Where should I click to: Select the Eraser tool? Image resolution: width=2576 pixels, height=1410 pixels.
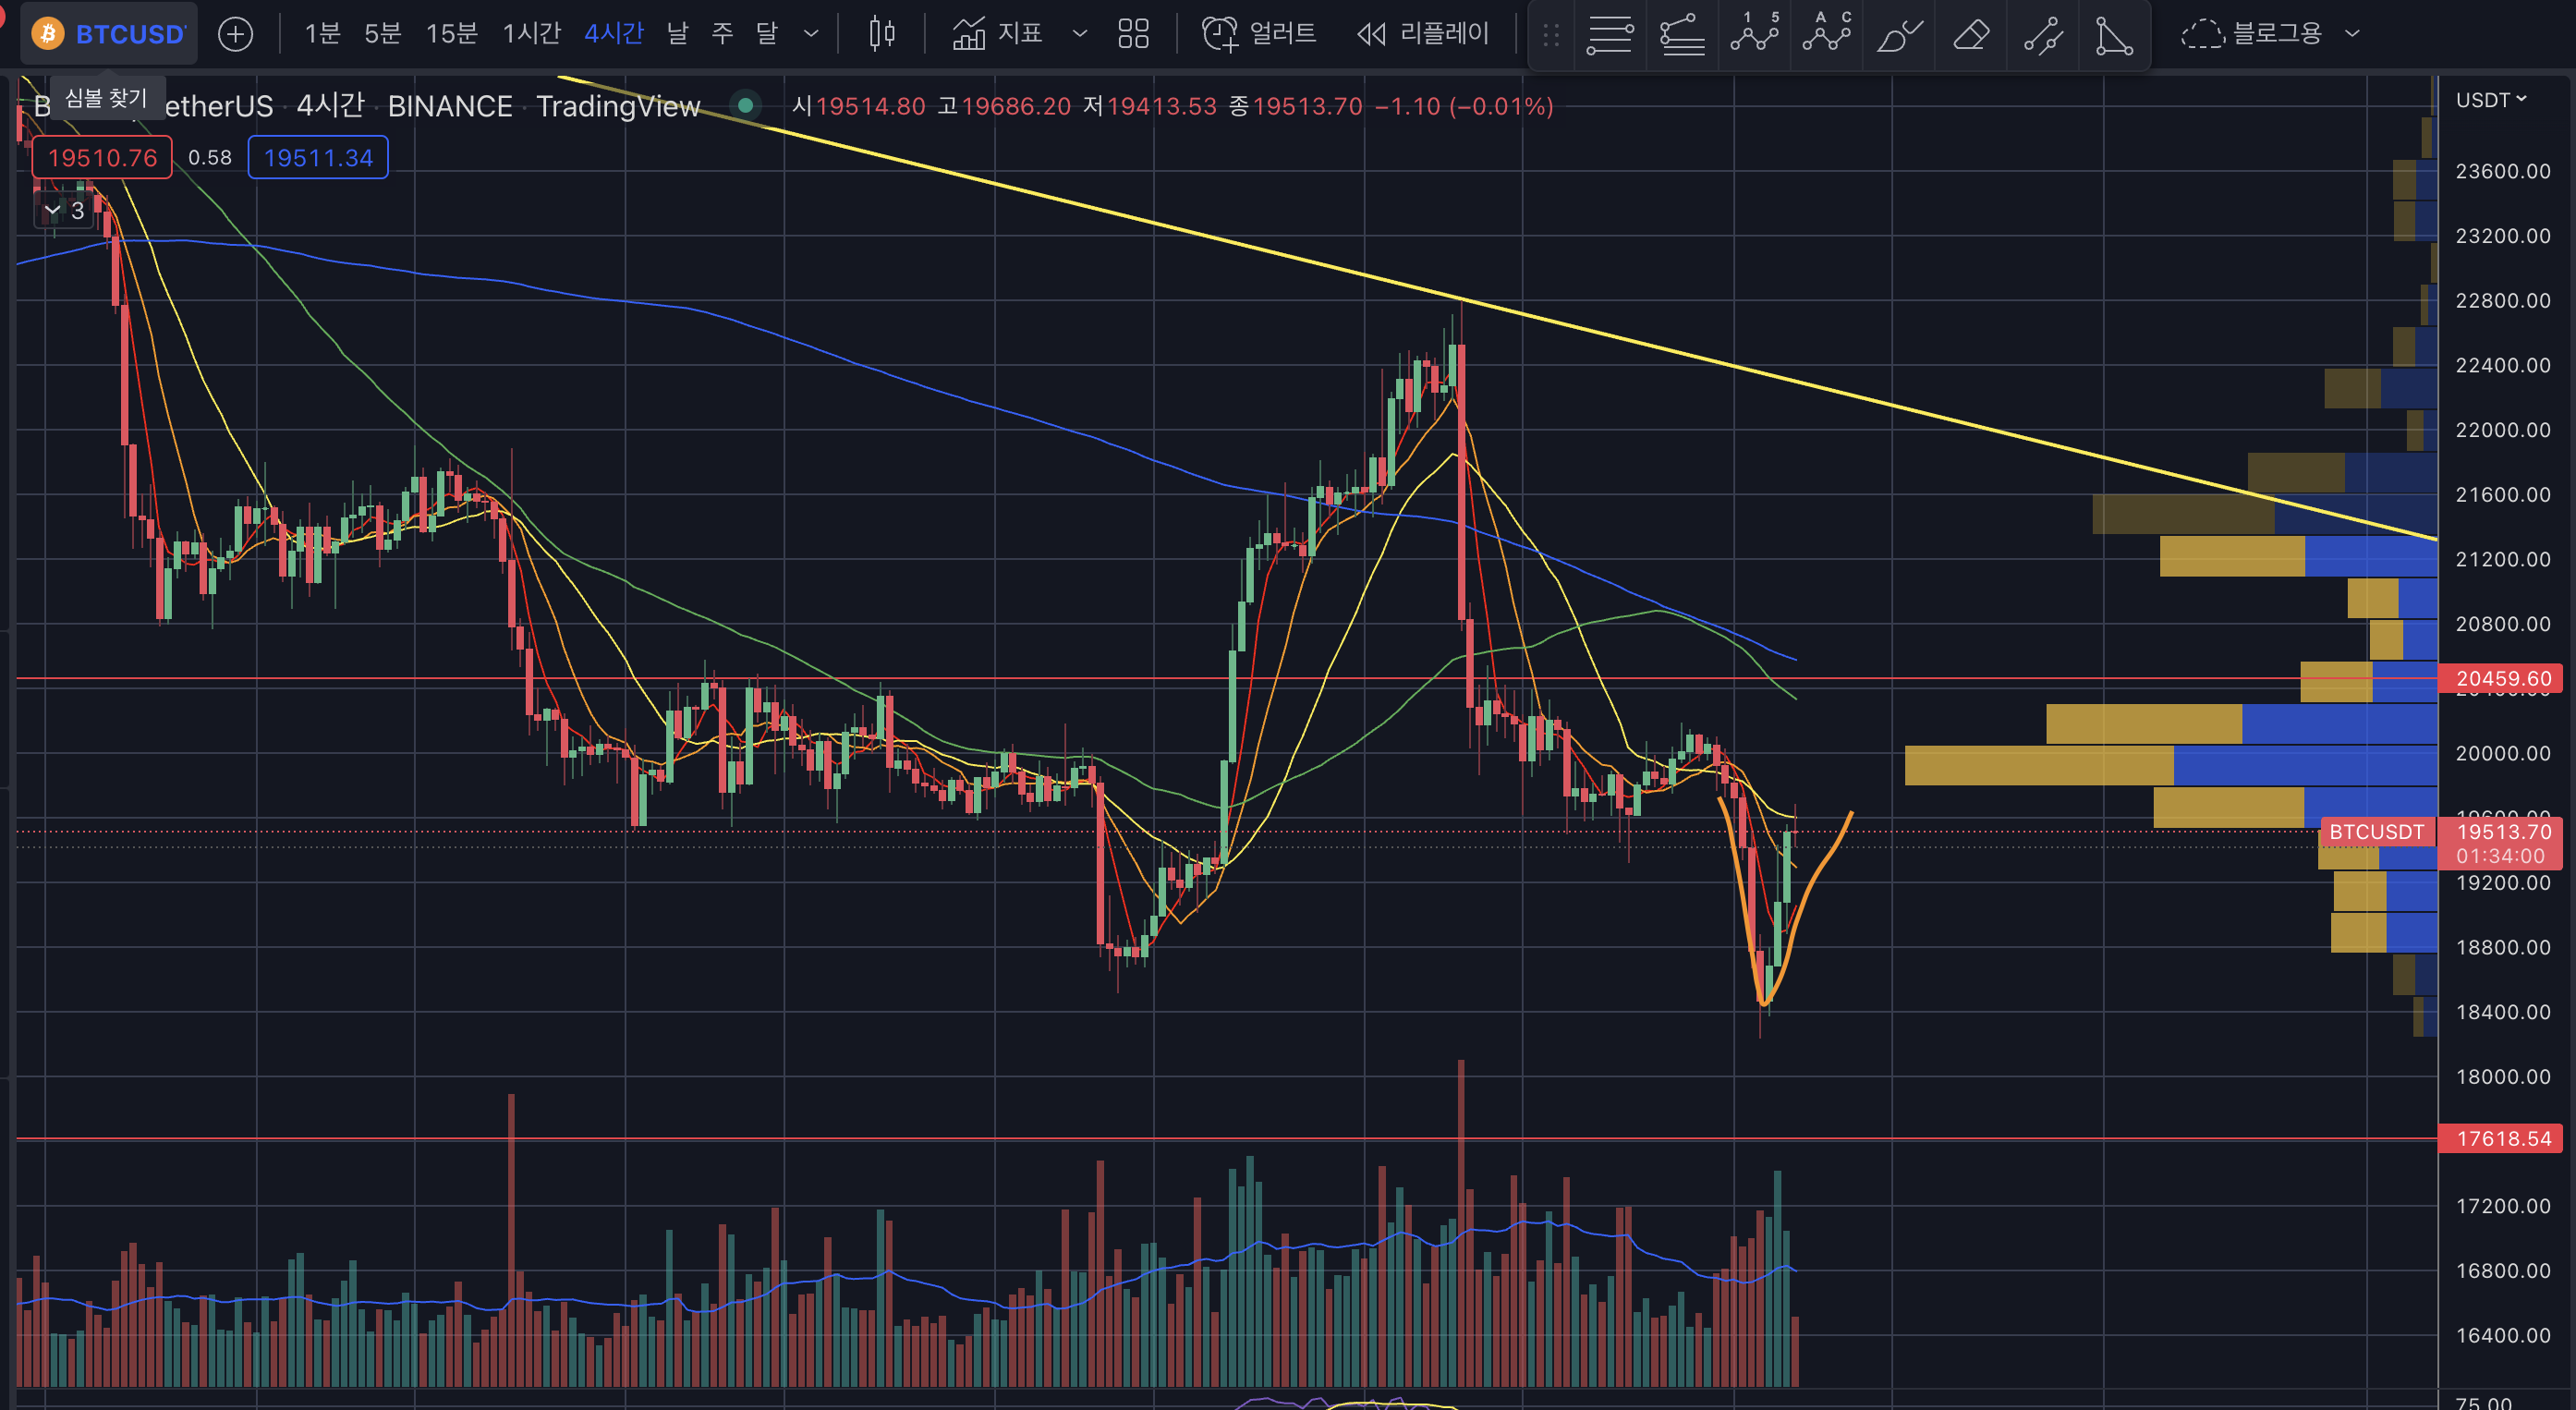click(x=1970, y=35)
